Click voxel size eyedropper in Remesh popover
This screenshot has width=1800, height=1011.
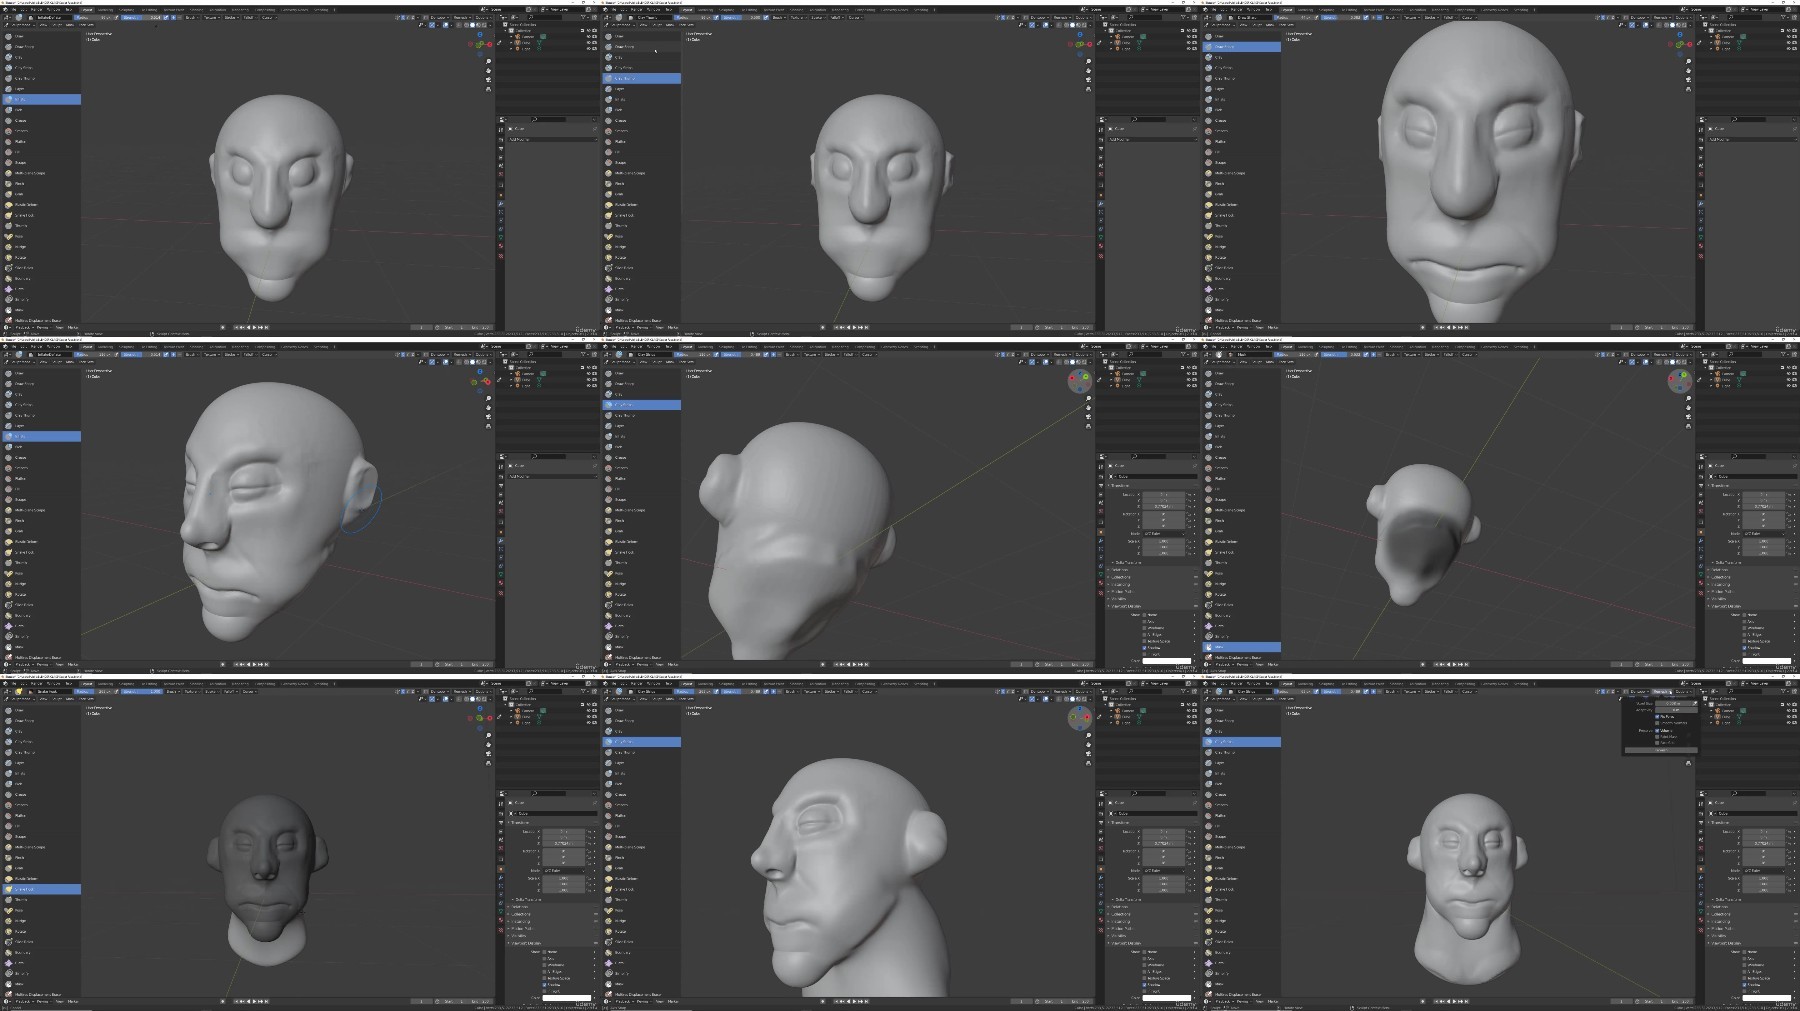[x=1695, y=703]
